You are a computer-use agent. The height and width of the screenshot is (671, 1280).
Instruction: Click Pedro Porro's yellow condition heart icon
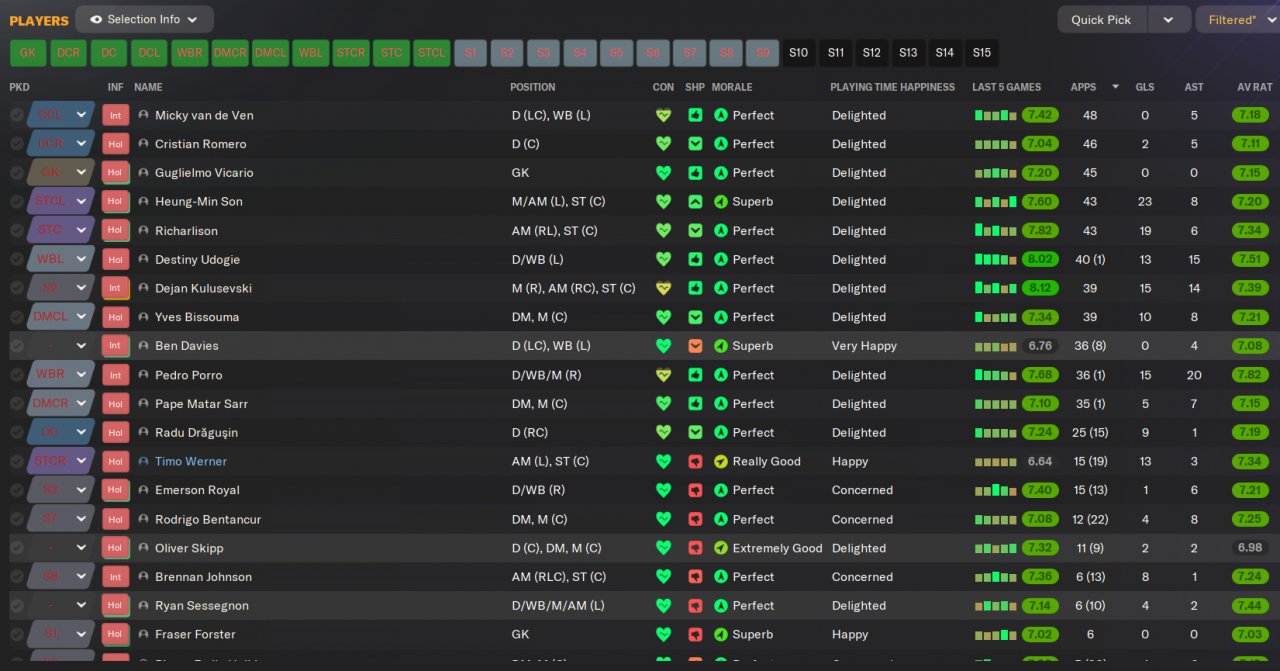[662, 375]
